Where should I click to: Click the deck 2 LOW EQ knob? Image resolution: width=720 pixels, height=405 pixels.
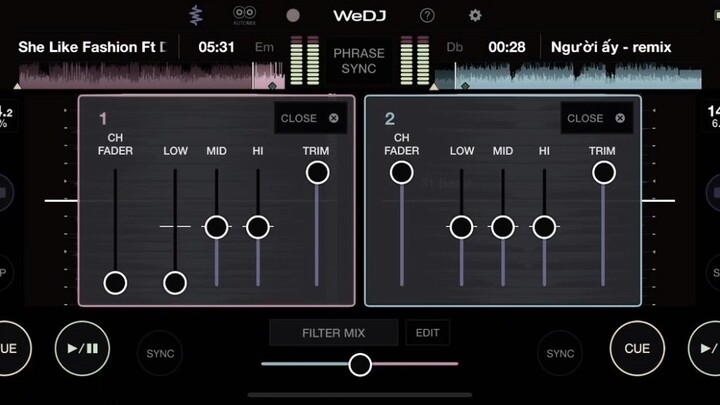click(x=461, y=227)
